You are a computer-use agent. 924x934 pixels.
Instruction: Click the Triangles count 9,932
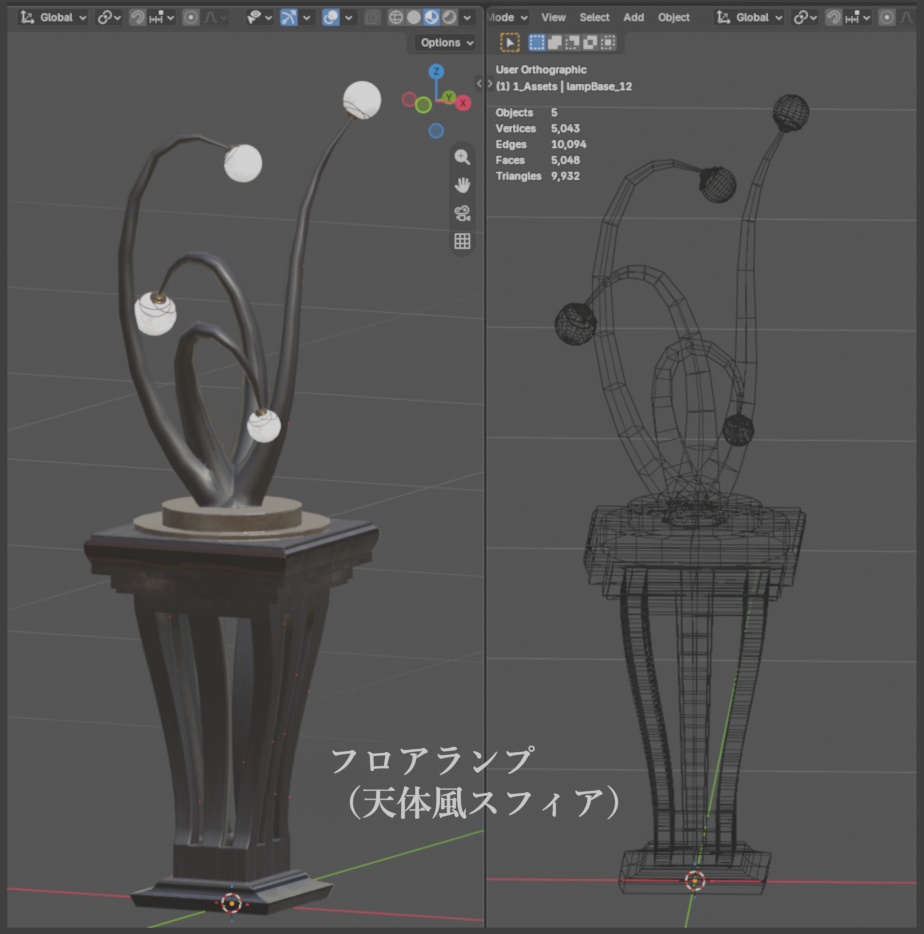pos(565,176)
